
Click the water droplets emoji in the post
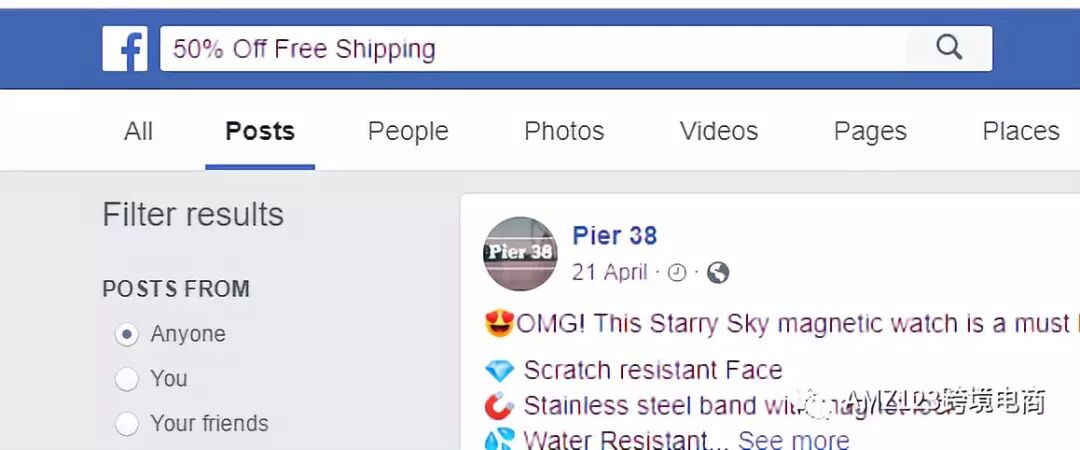tap(499, 439)
